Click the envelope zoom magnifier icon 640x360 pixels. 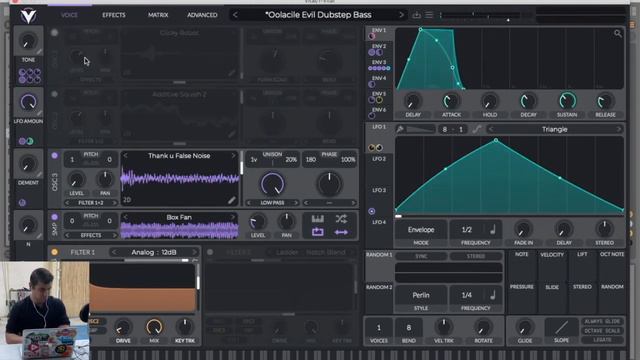coord(618,34)
